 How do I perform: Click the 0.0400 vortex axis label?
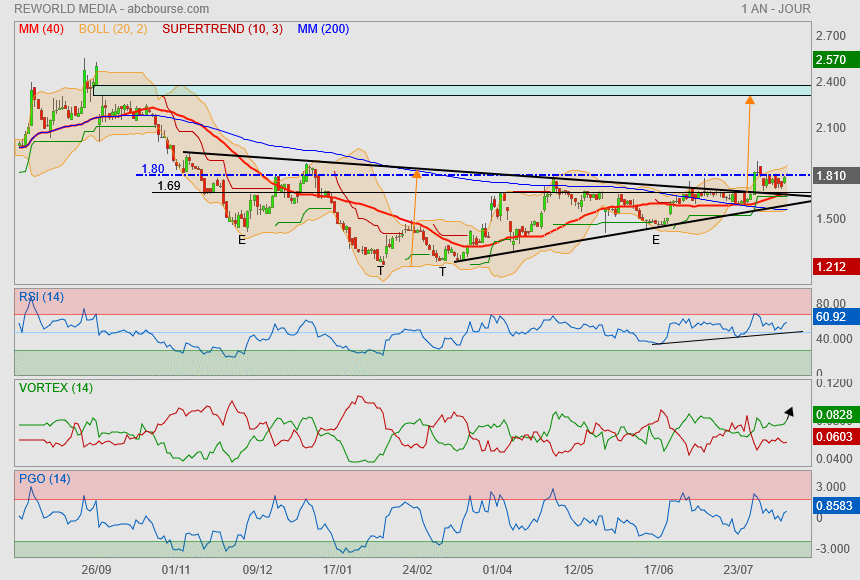tap(834, 459)
